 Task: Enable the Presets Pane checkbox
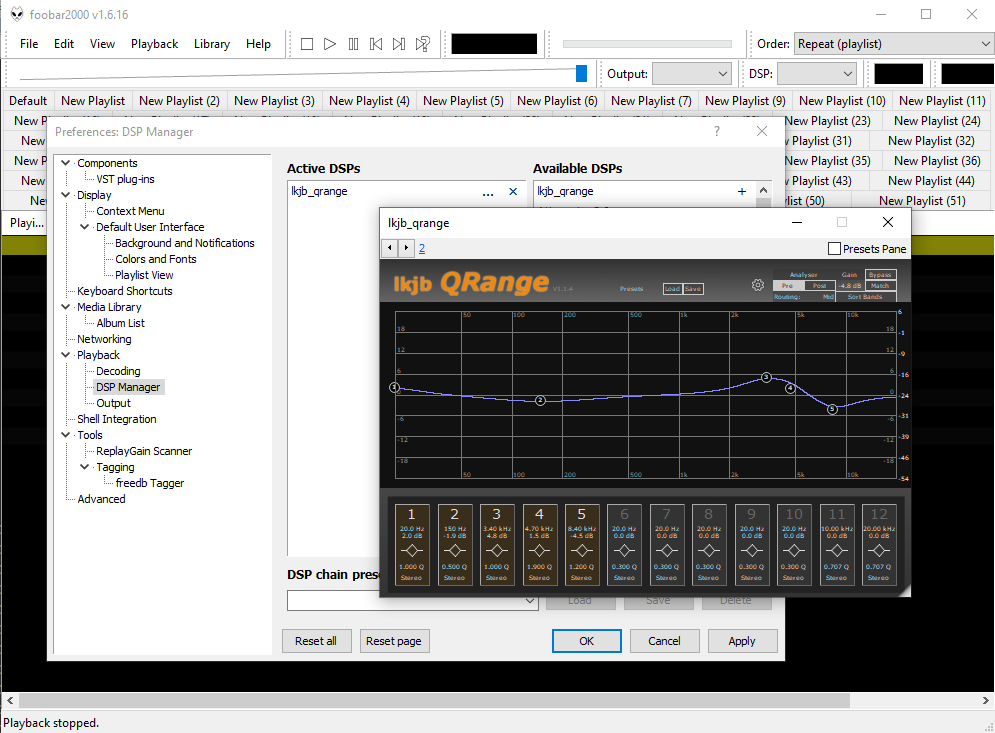tap(834, 249)
